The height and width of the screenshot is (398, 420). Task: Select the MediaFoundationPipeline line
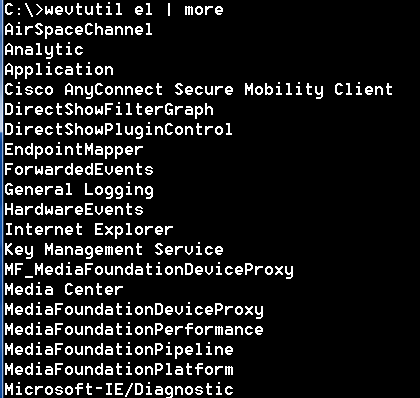click(119, 350)
